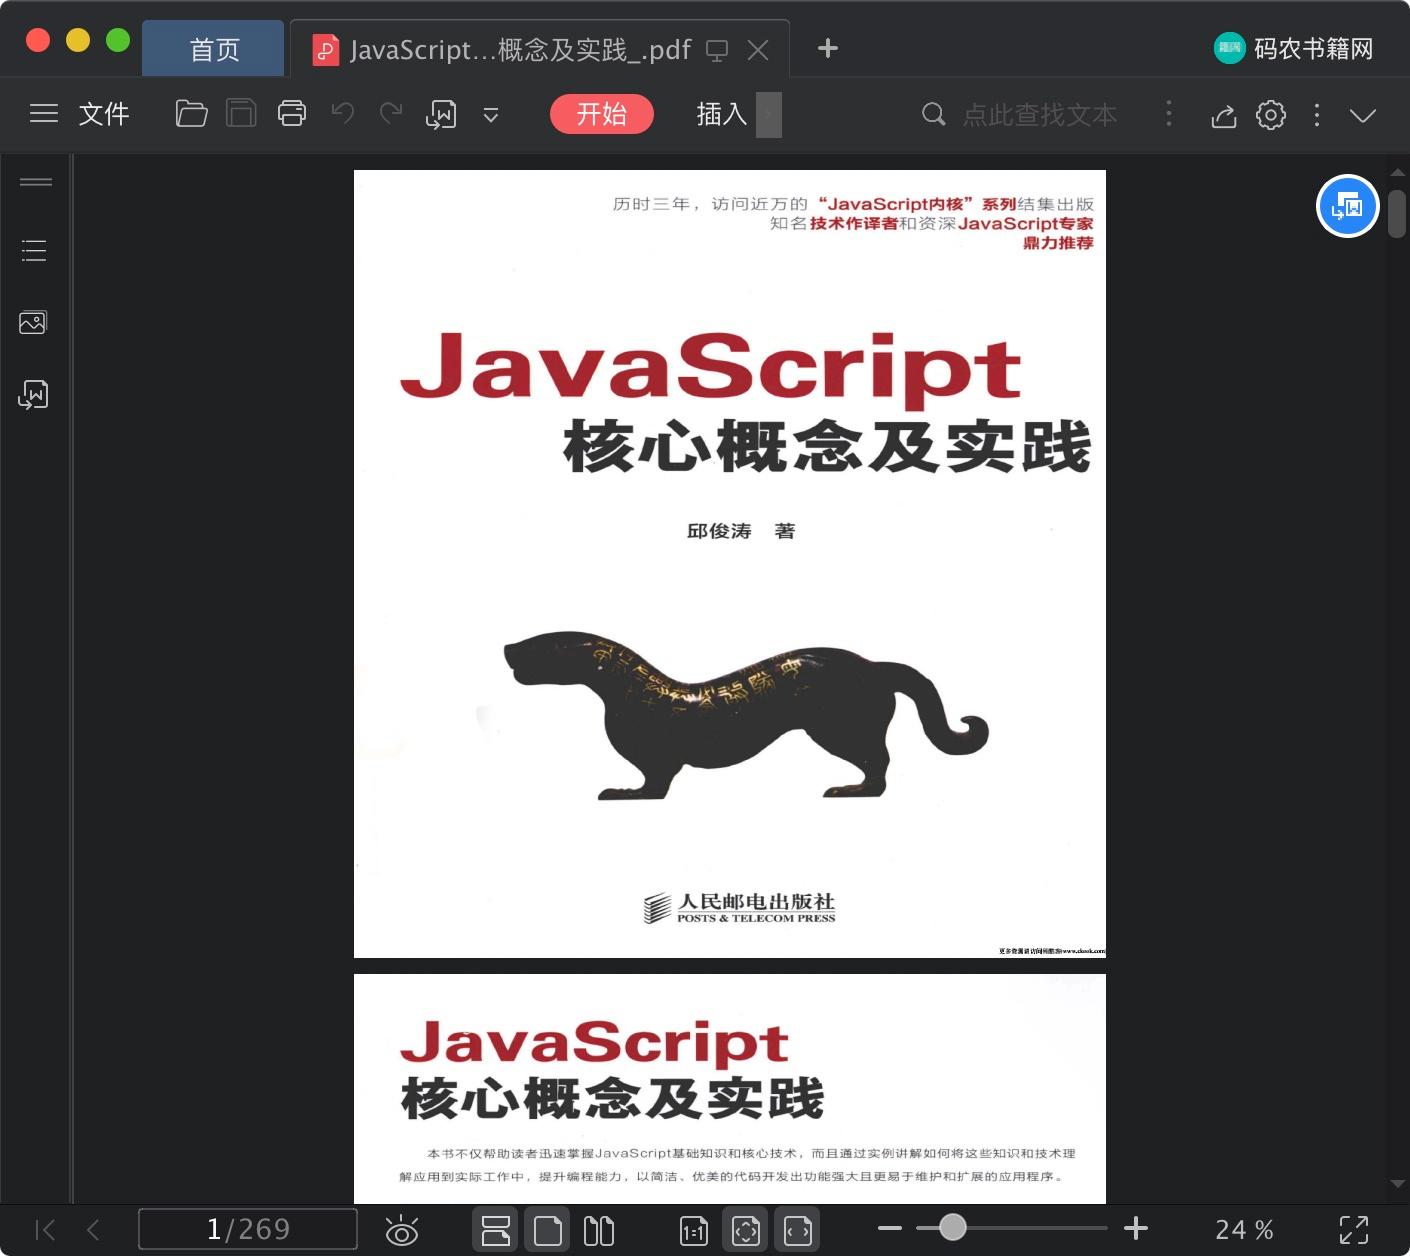1410x1256 pixels.
Task: Click the print icon
Action: pyautogui.click(x=292, y=114)
